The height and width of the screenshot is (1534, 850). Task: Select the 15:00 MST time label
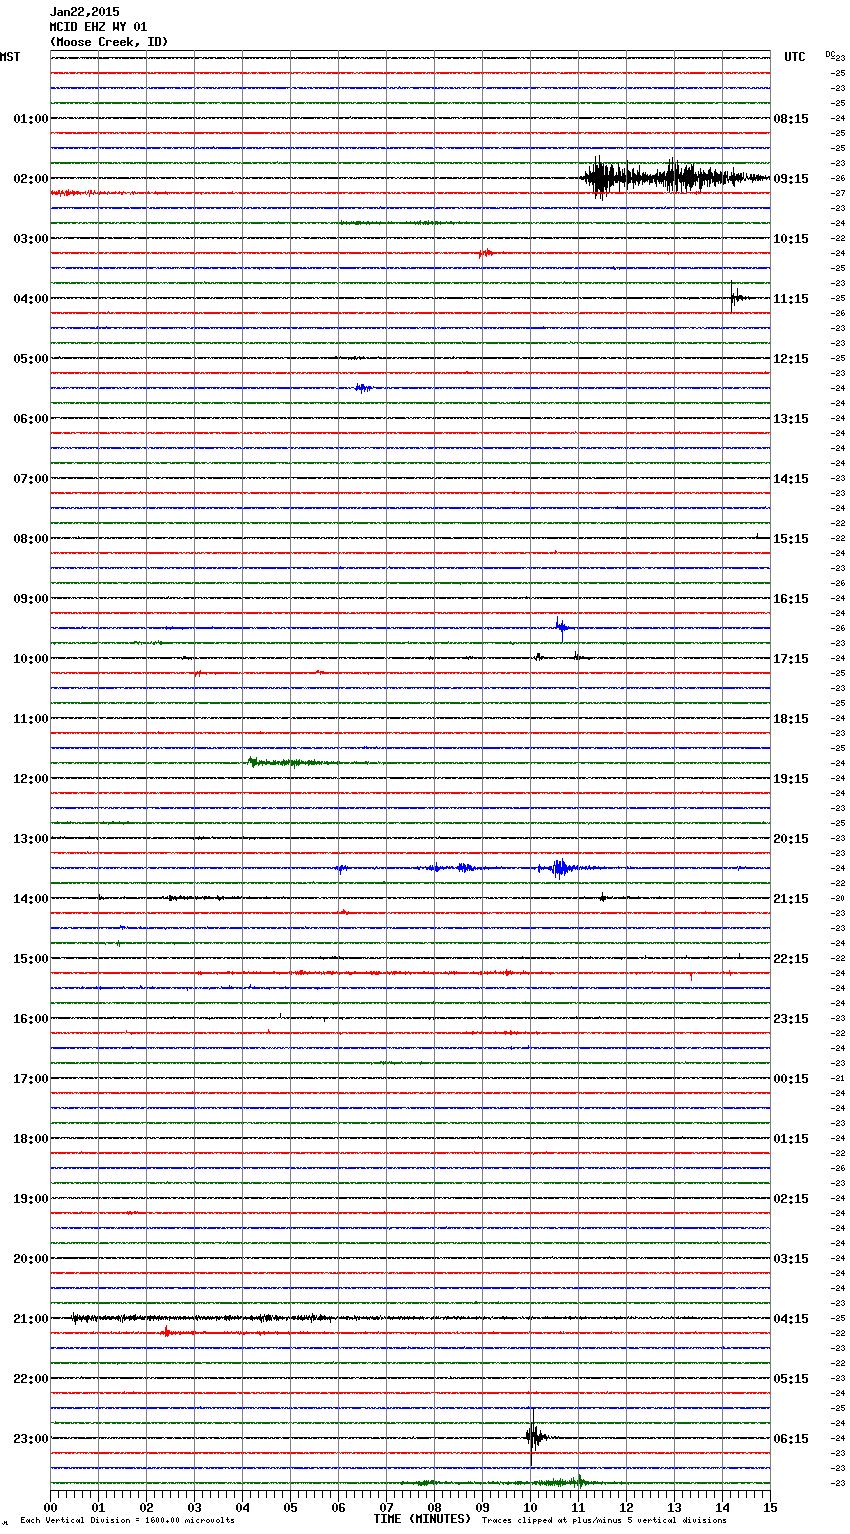coord(30,959)
